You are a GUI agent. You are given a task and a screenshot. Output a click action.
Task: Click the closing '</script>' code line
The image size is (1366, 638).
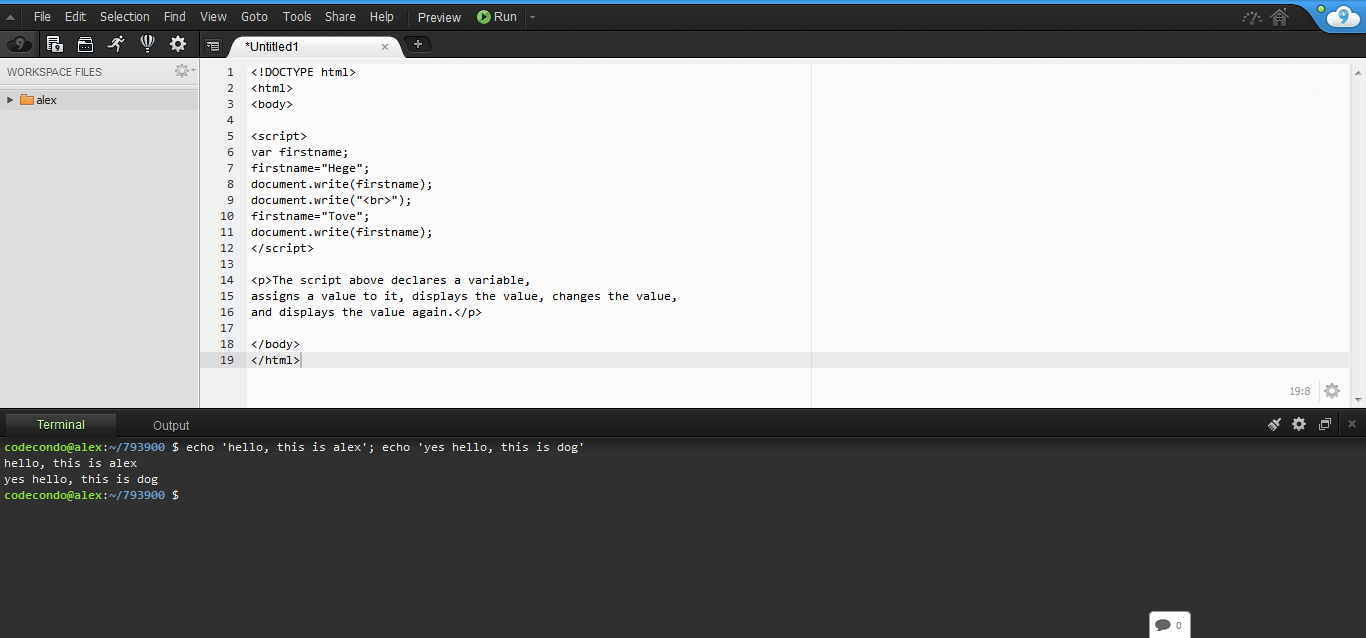(282, 248)
